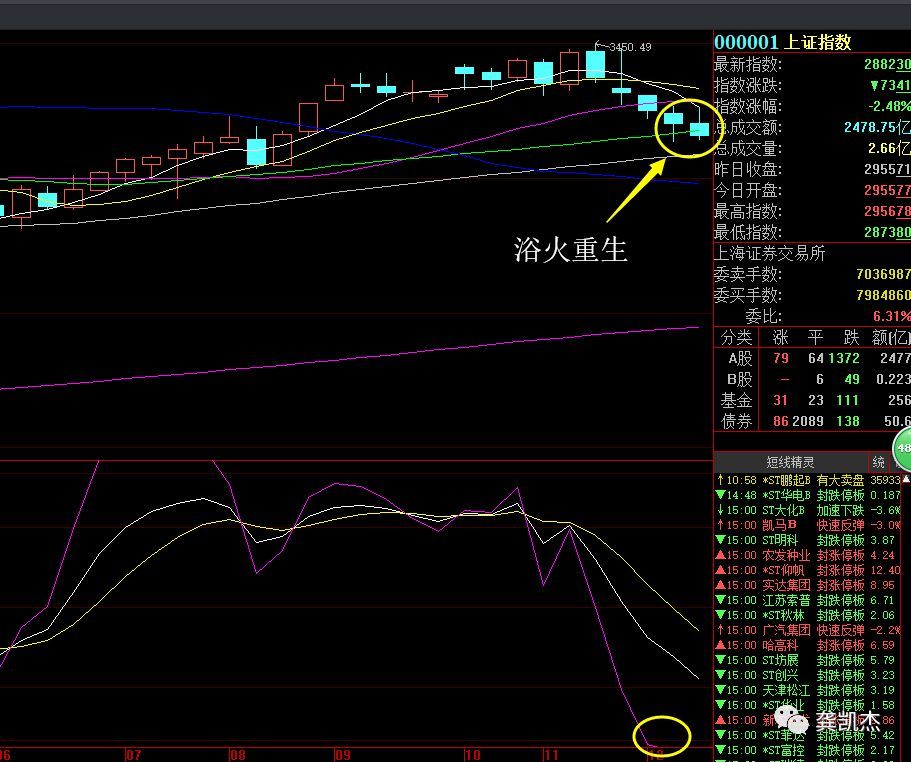Select the 基金 row label
The image size is (911, 762).
(736, 400)
